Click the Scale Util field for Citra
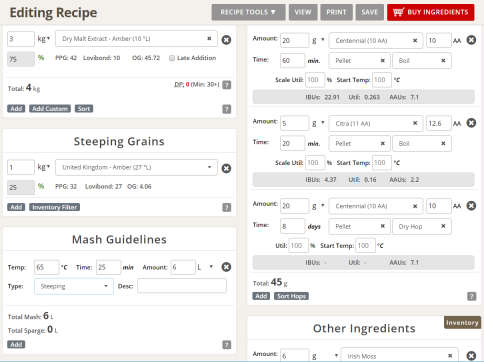 pos(315,163)
